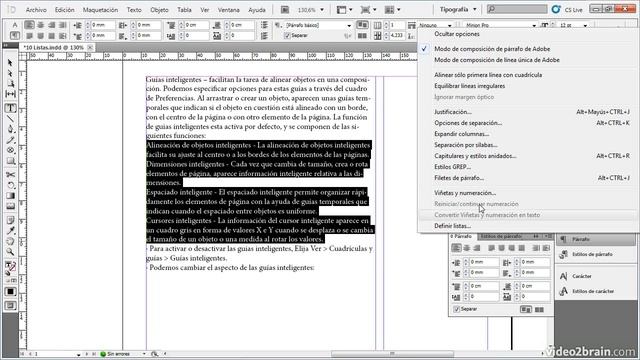Image resolution: width=640 pixels, height=360 pixels.
Task: Open the Texto menu
Action: (x=134, y=9)
